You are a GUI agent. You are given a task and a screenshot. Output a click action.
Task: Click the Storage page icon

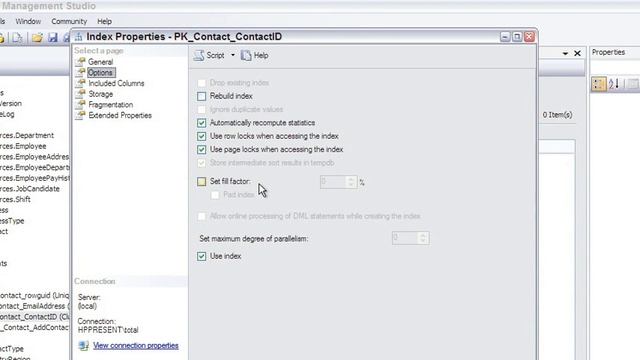[x=81, y=93]
